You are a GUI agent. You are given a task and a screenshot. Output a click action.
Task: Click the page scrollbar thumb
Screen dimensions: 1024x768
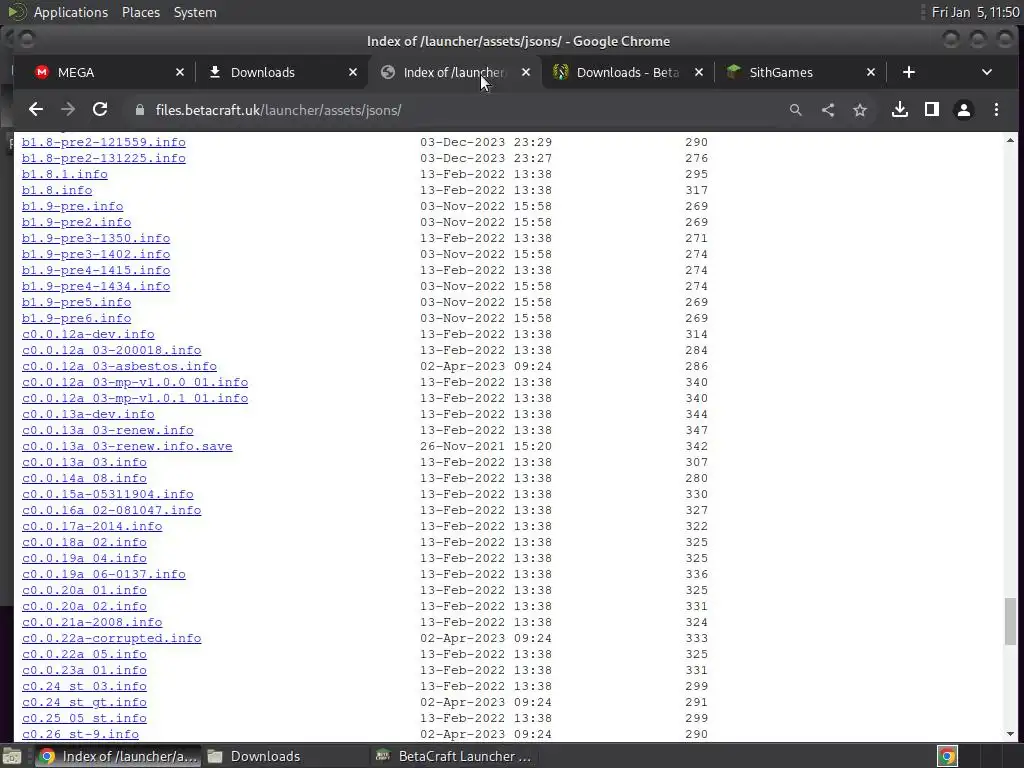(1010, 622)
